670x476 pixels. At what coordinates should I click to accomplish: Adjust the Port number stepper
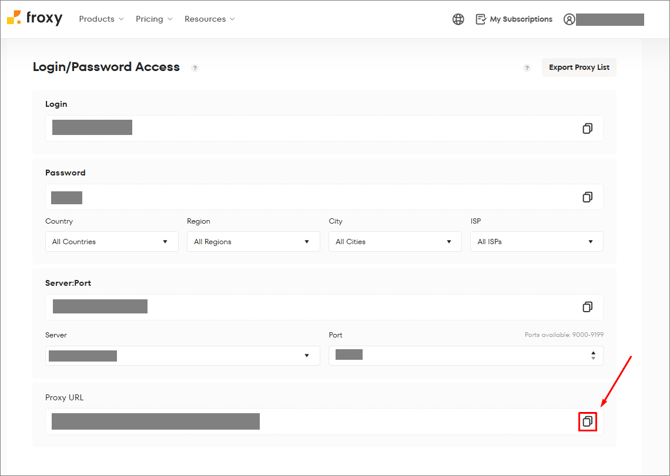[593, 355]
